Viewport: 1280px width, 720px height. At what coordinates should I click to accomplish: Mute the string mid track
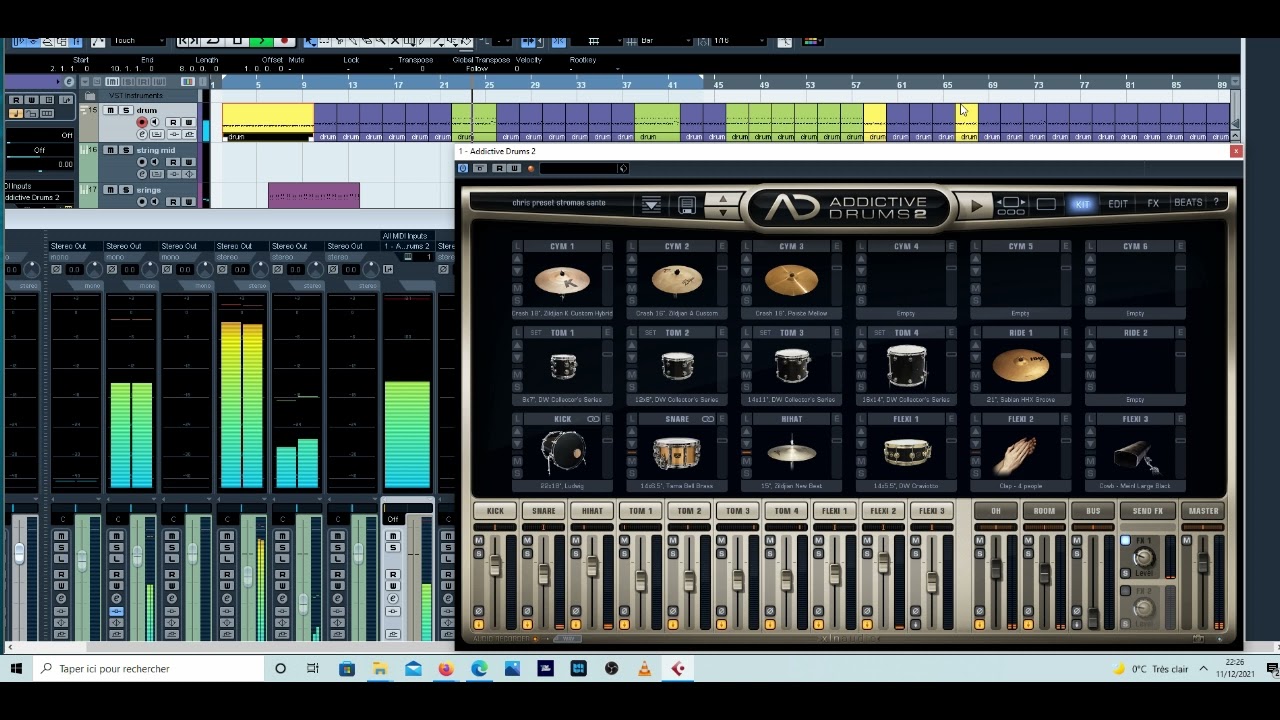tap(111, 150)
